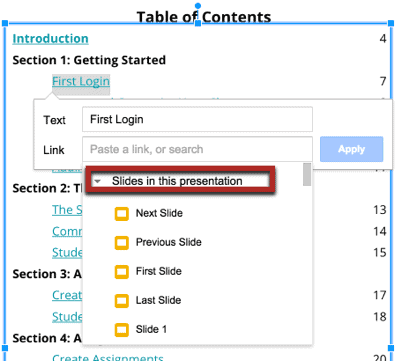Collapse the Slides in this presentation arrow
The image size is (402, 361).
[x=97, y=181]
